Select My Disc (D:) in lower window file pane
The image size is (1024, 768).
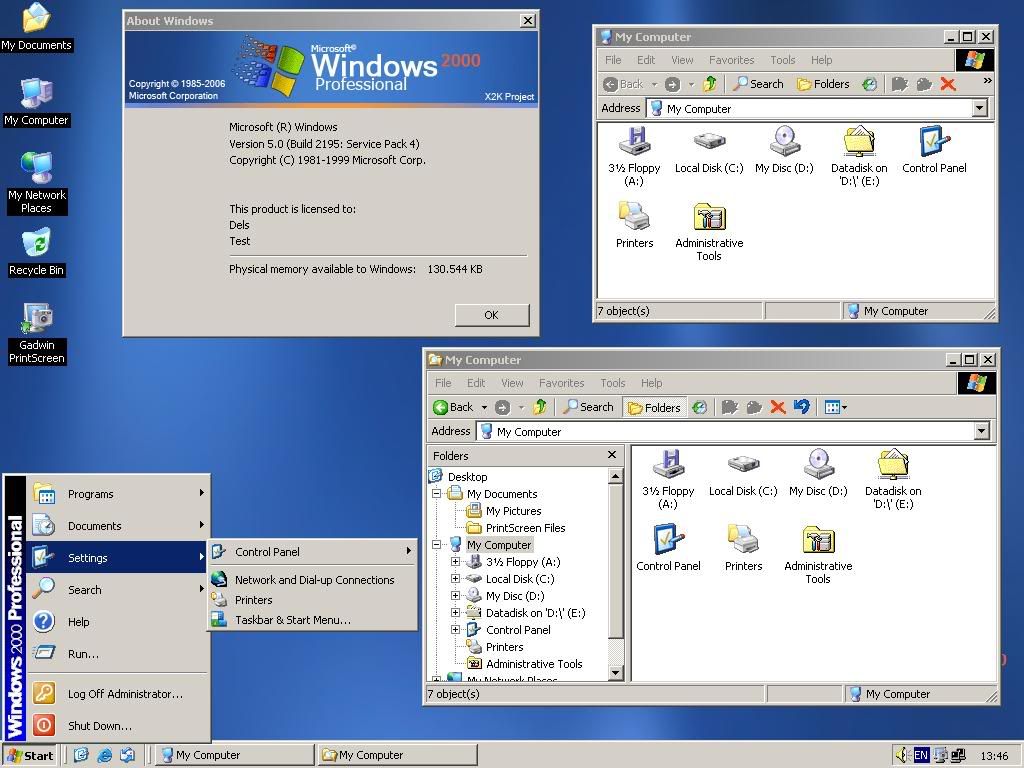coord(818,473)
